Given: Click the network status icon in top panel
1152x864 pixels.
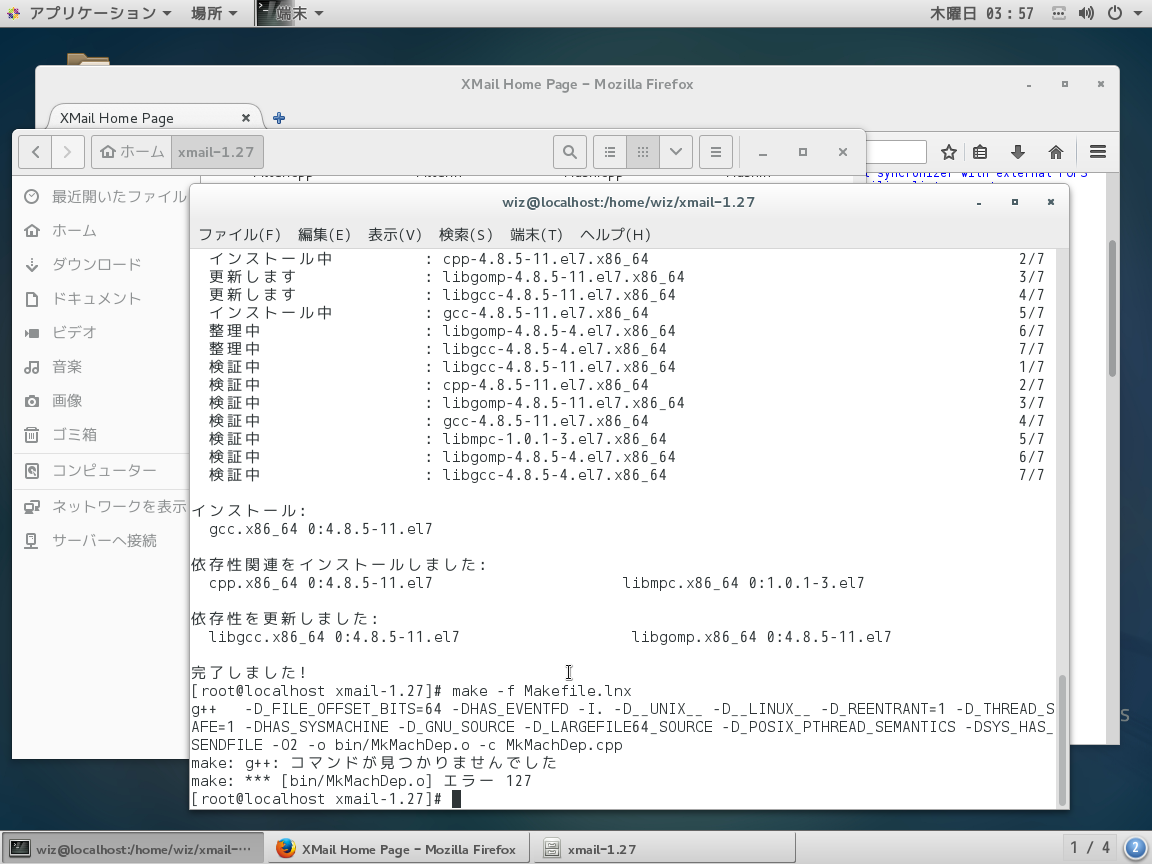Looking at the screenshot, I should tap(1058, 13).
